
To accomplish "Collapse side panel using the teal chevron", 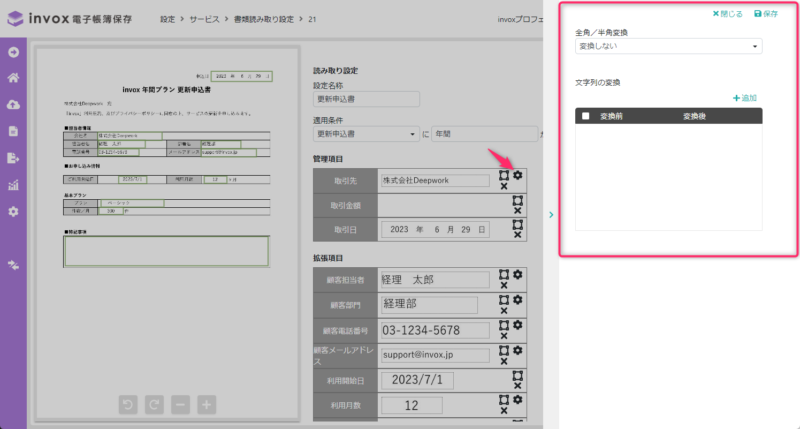I will click(x=551, y=214).
